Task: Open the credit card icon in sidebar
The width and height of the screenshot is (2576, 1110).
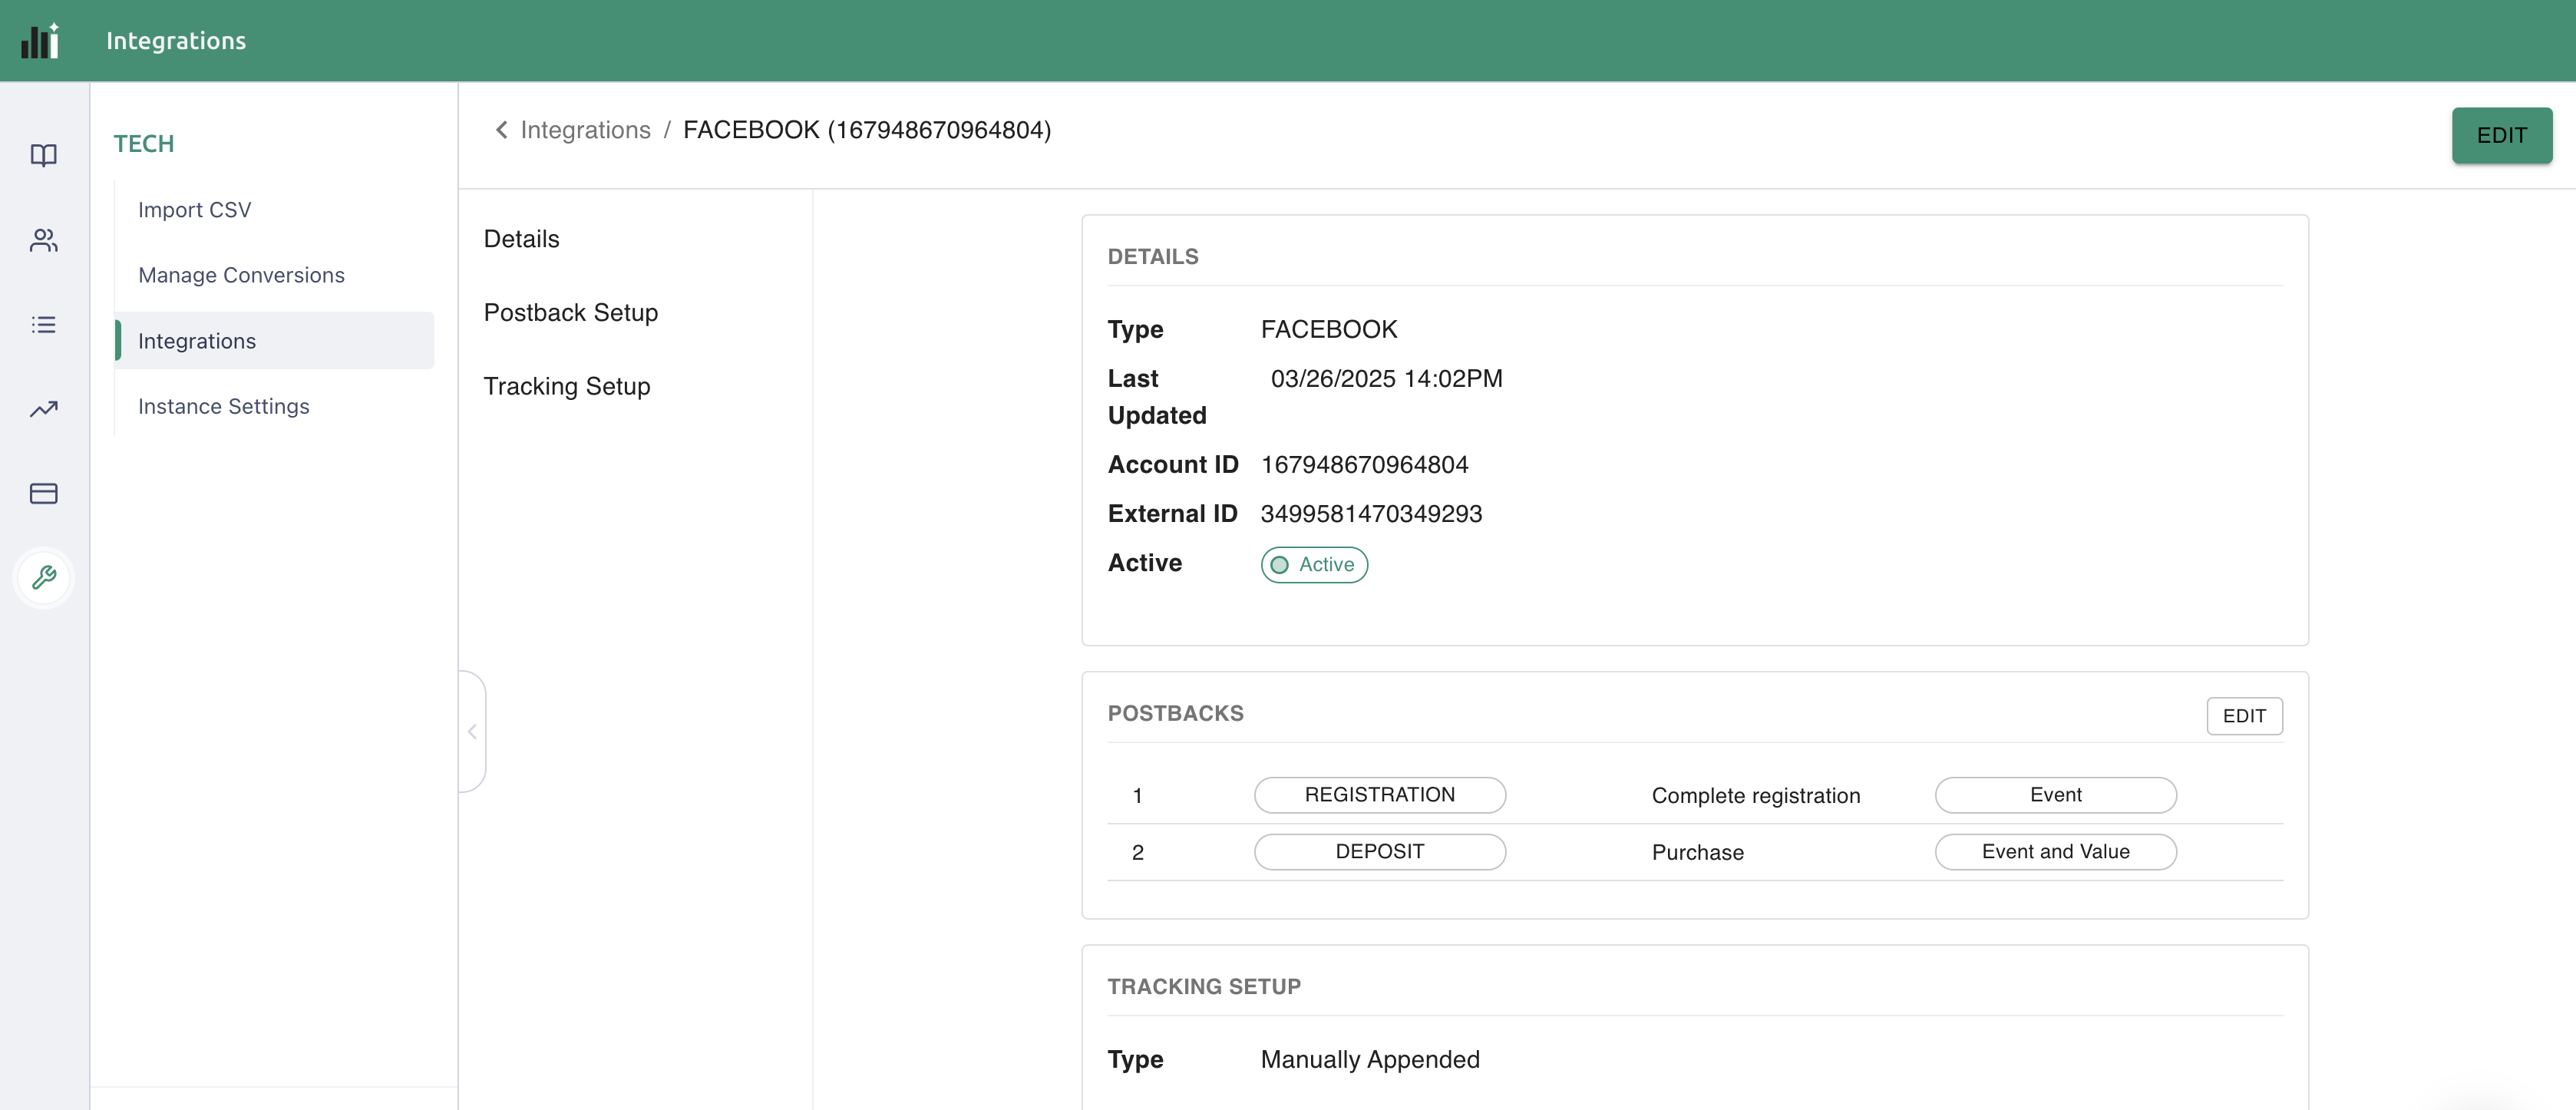Action: pos(43,493)
